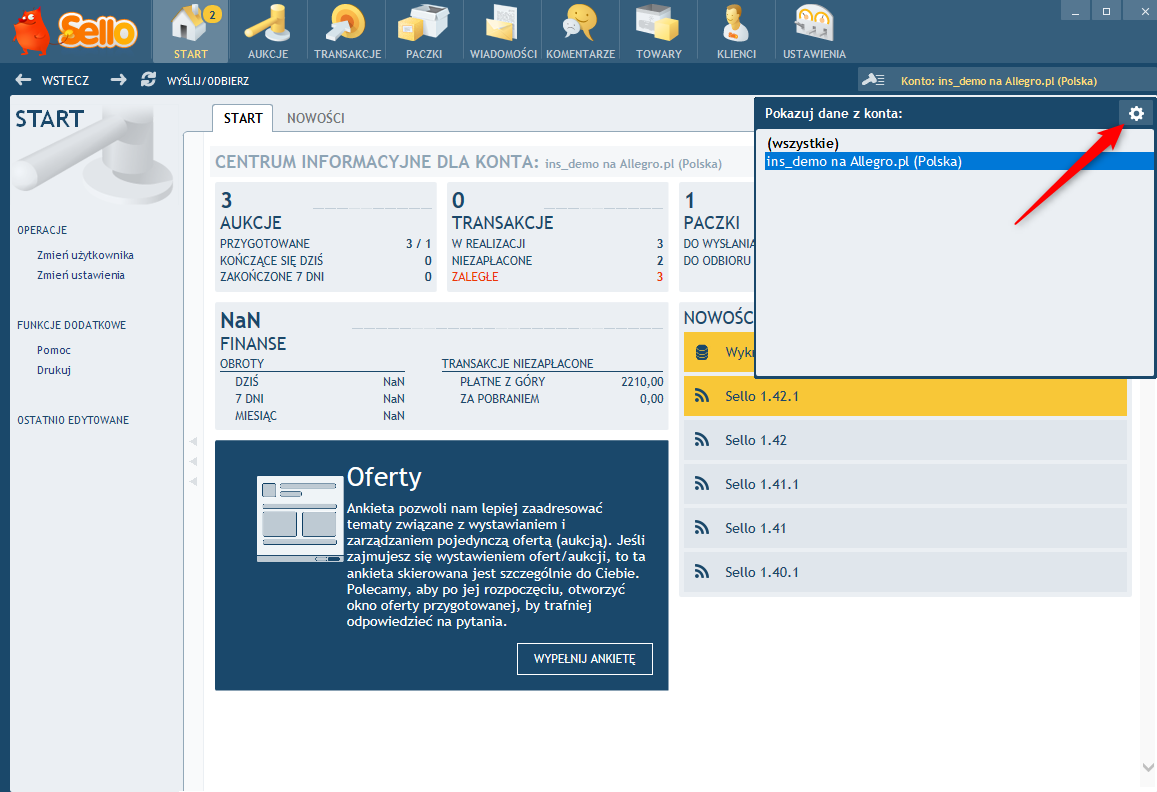Open the USTAWIENIA module
Image resolution: width=1157 pixels, height=792 pixels.
[815, 32]
